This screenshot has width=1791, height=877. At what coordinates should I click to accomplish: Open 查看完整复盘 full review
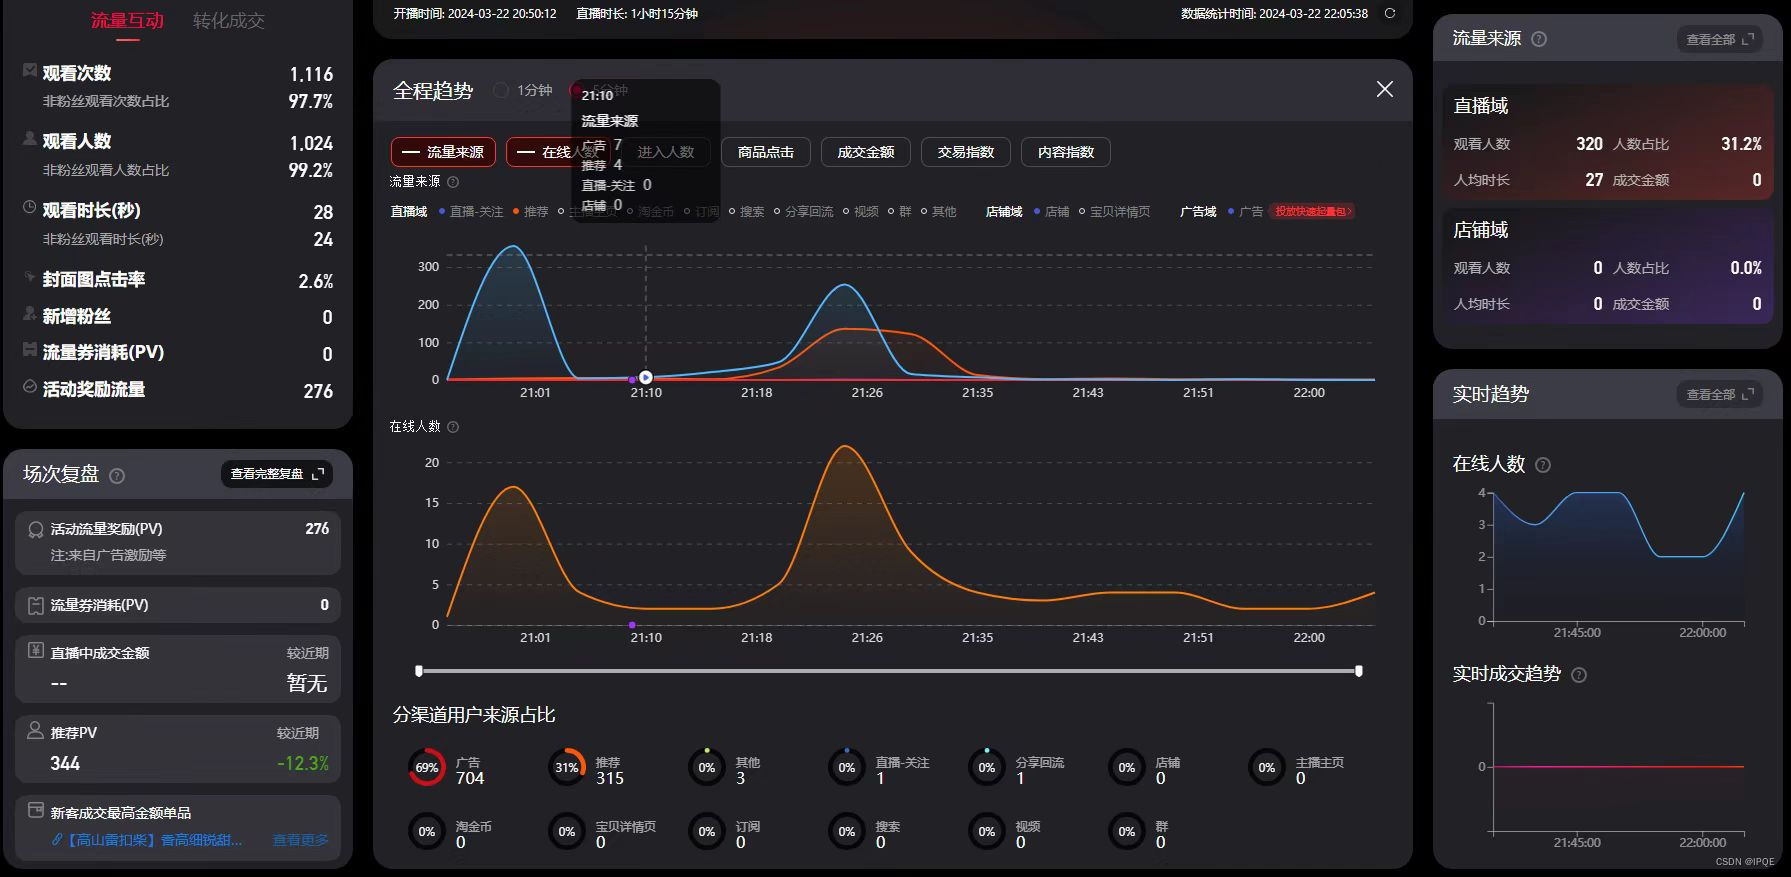(x=277, y=474)
